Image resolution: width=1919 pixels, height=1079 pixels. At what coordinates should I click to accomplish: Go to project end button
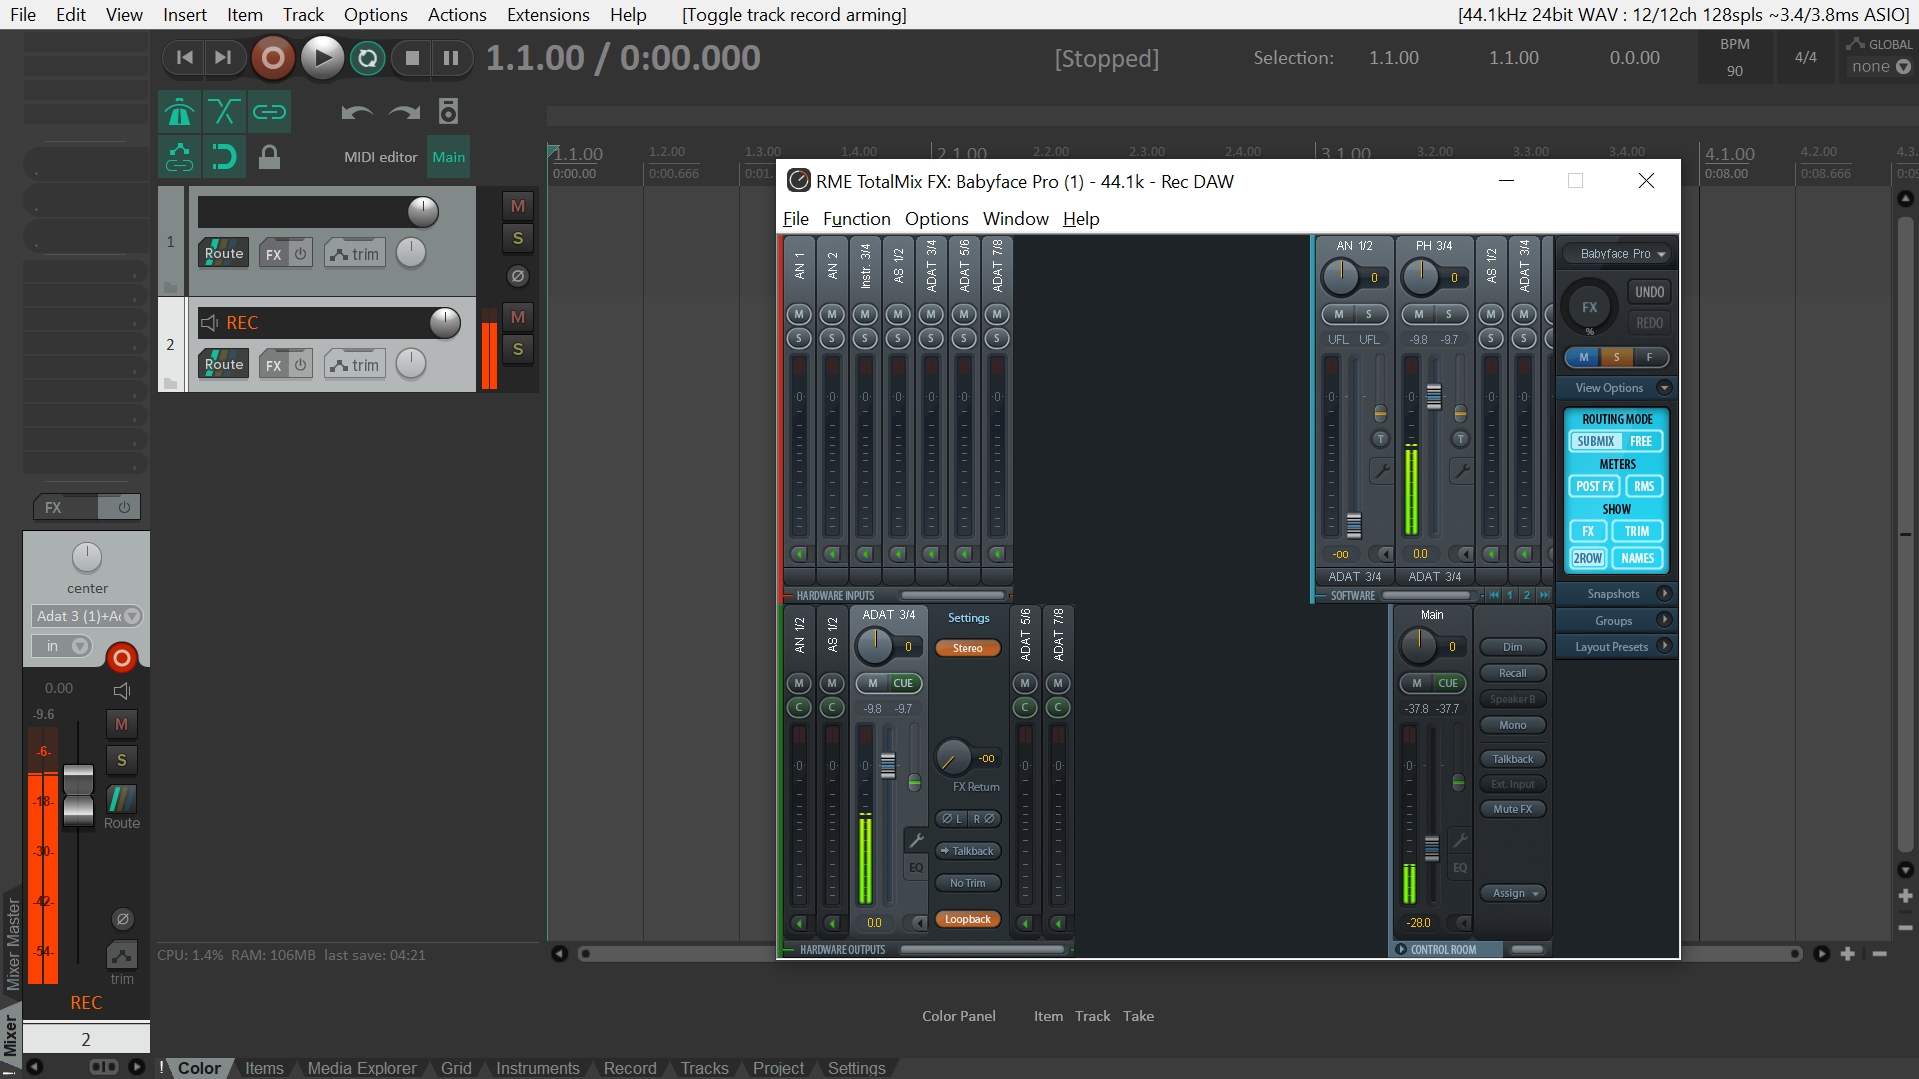[223, 58]
